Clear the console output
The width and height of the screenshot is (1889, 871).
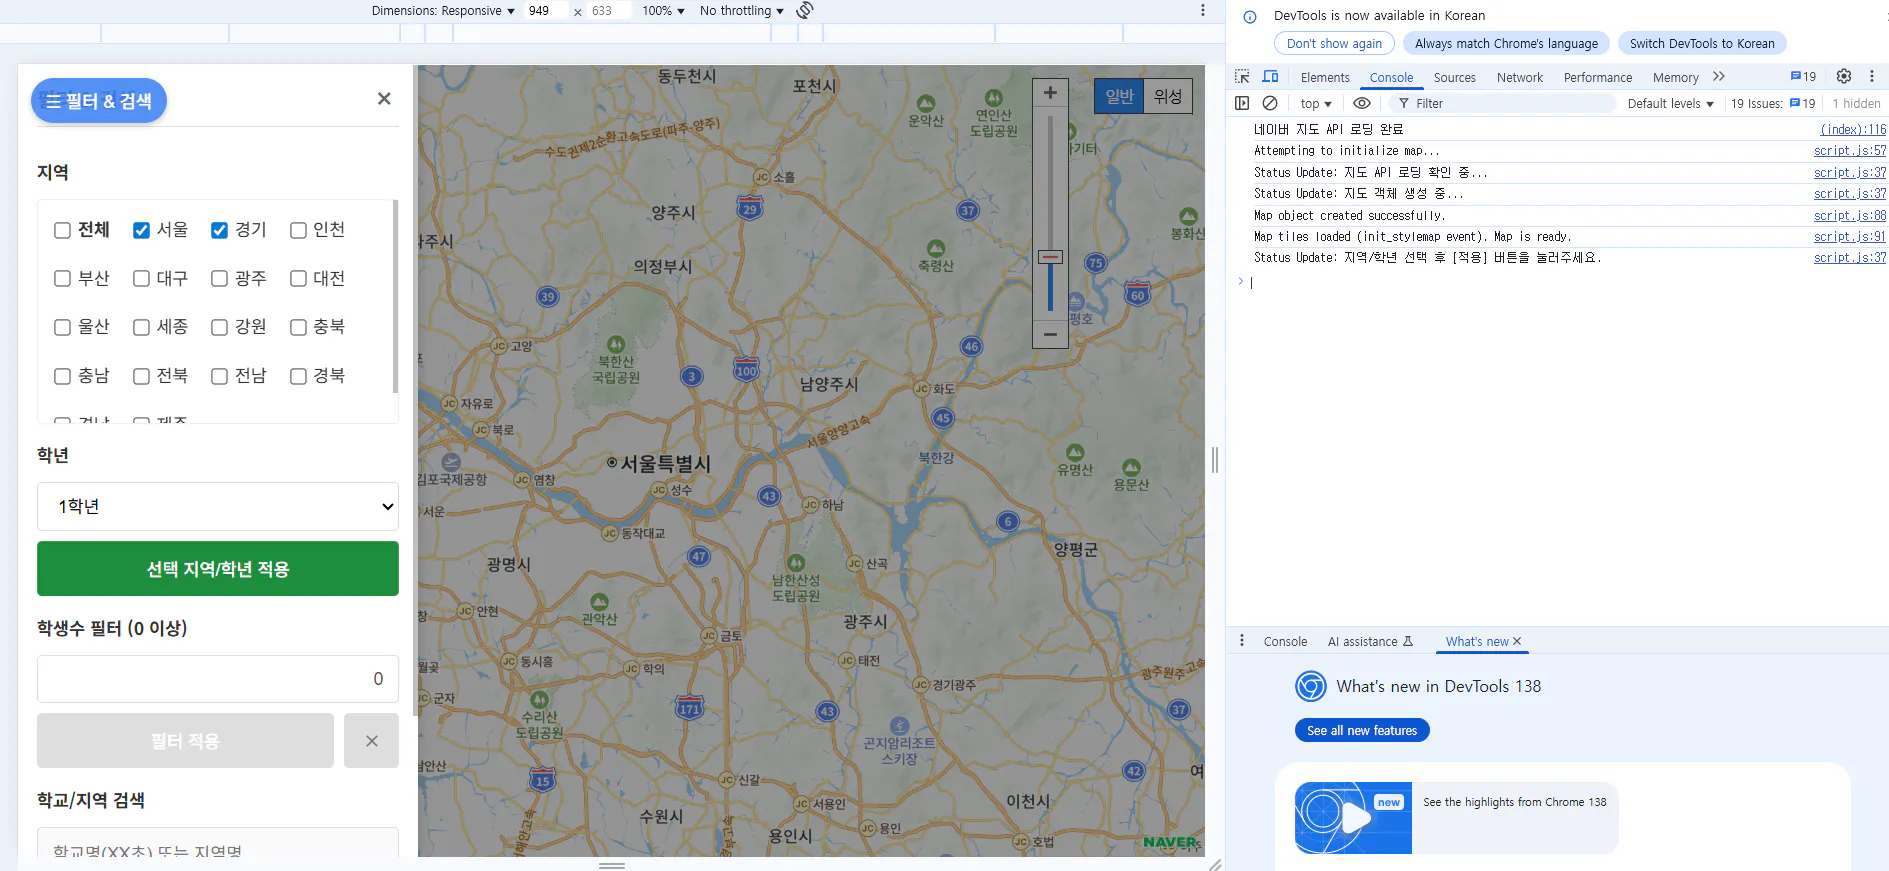coord(1270,103)
